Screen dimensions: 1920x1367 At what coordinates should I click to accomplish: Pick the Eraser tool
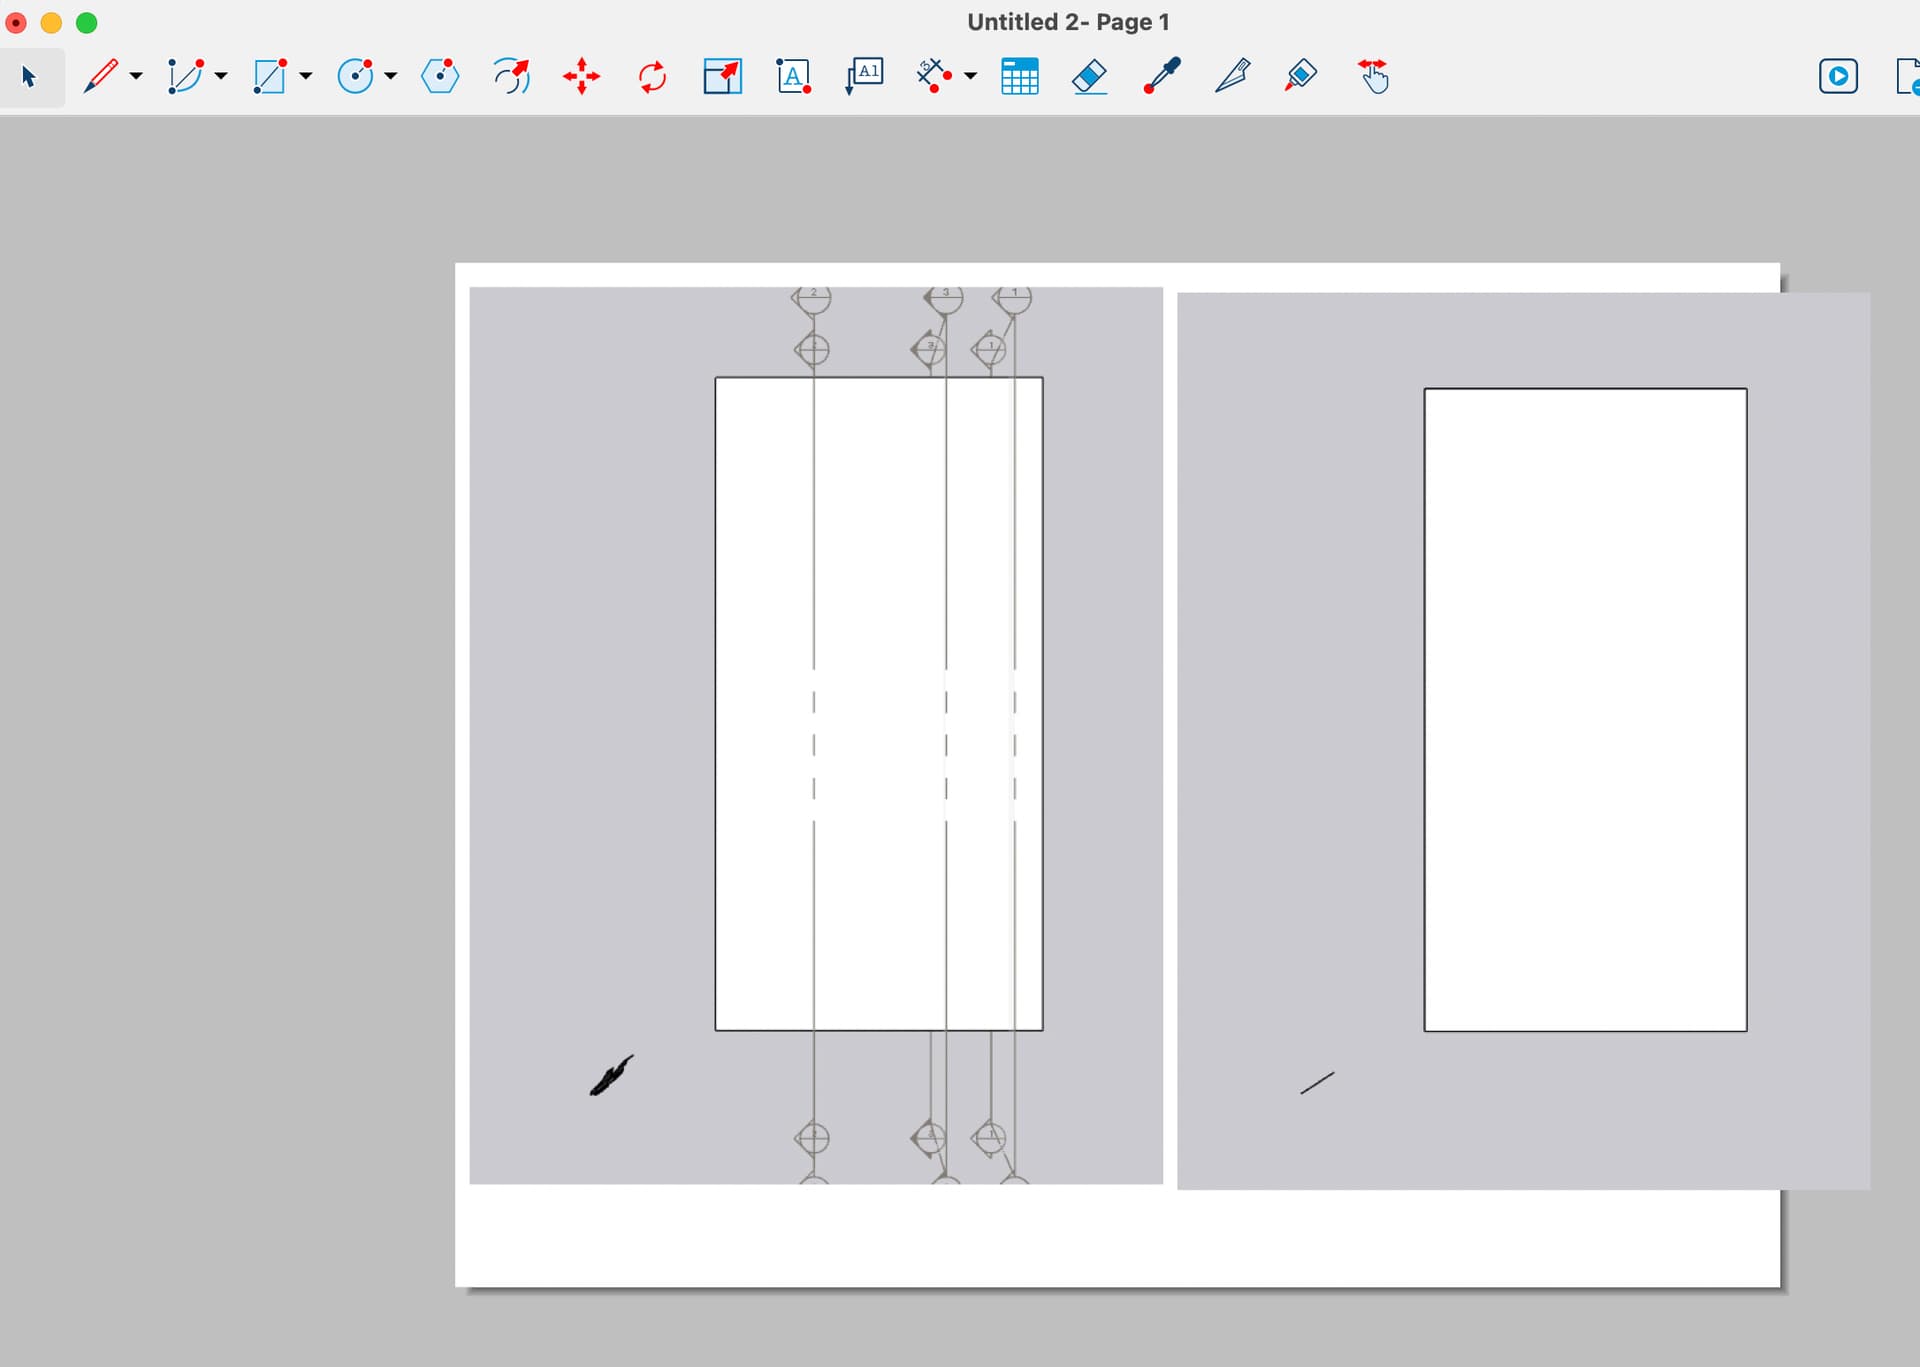point(1089,77)
